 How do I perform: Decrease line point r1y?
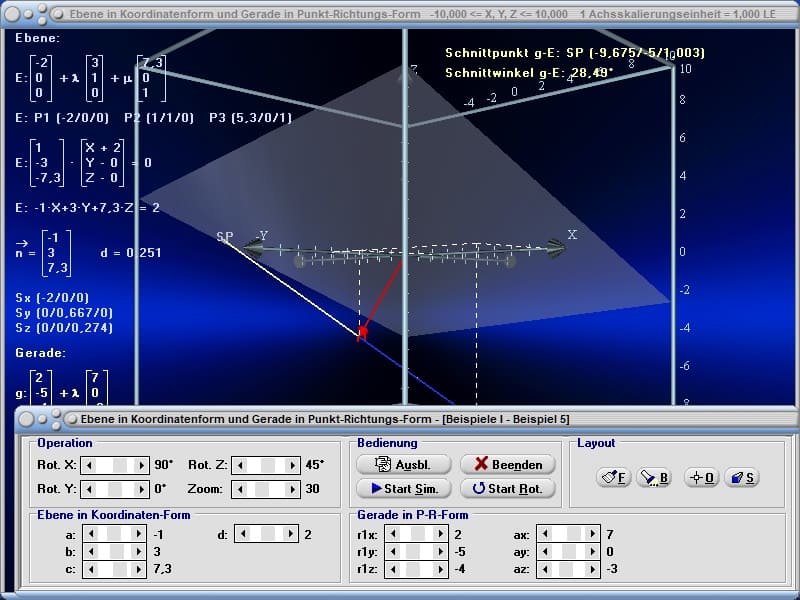pyautogui.click(x=393, y=552)
